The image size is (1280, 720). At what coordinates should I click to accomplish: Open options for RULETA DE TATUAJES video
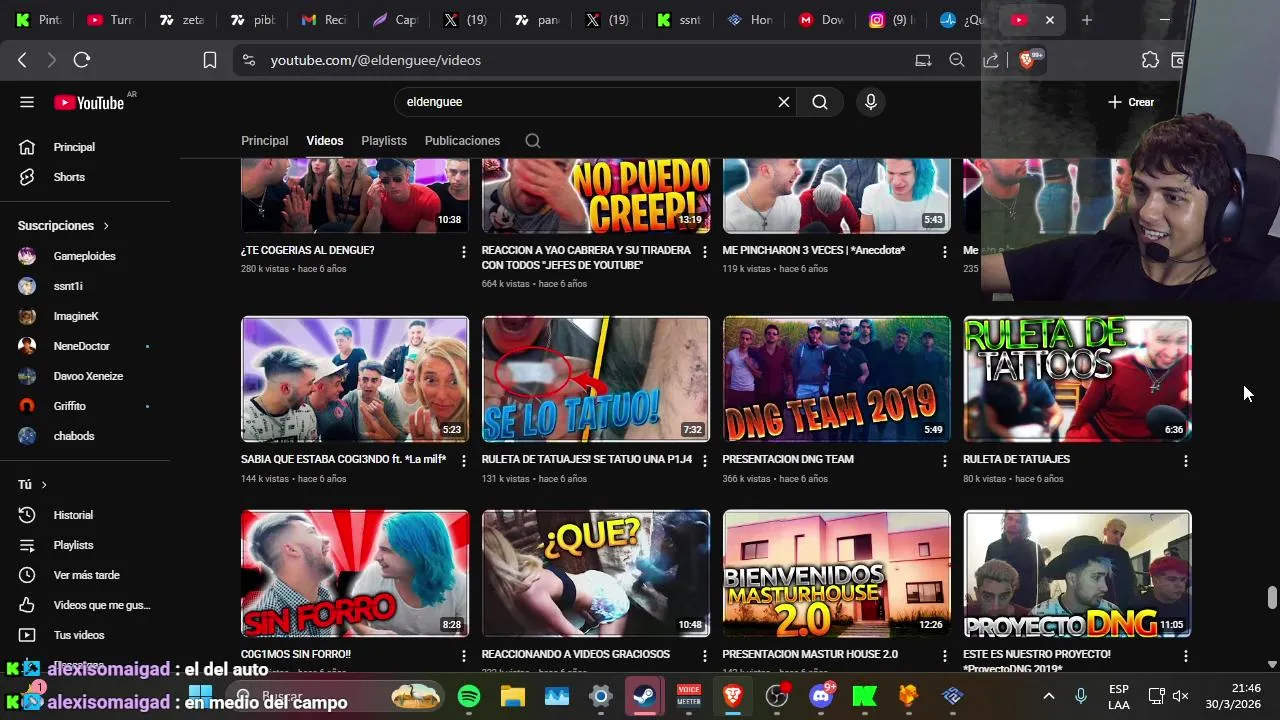tap(1186, 461)
